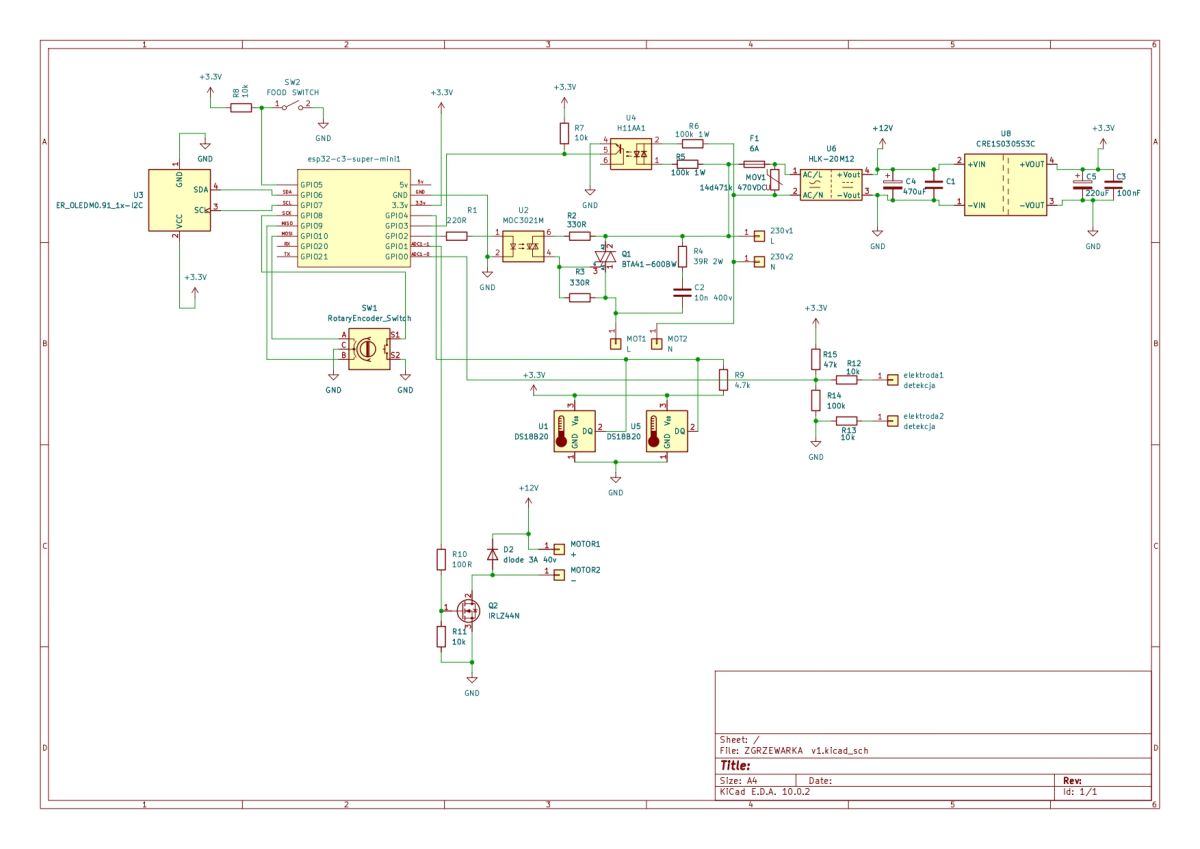The height and width of the screenshot is (849, 1200).
Task: Click the Q1 BTA41-600BW triac symbol
Action: pos(604,257)
